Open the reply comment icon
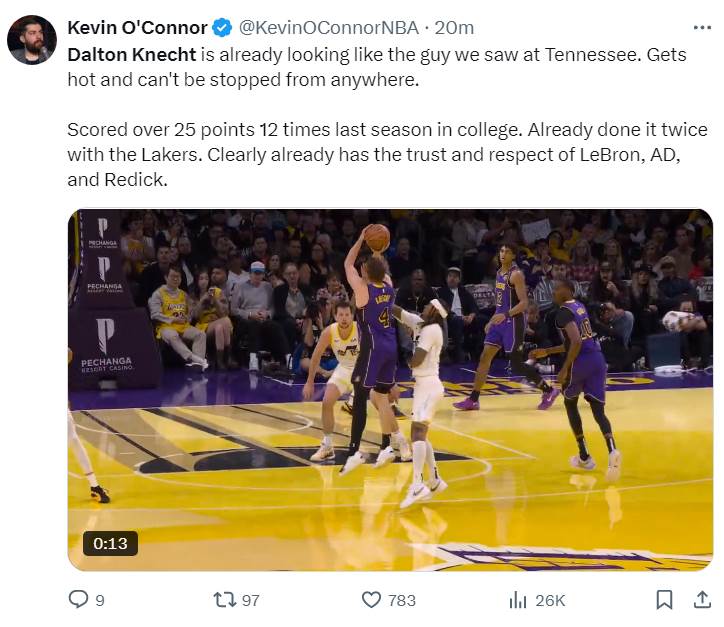Image resolution: width=724 pixels, height=627 pixels. [78, 599]
